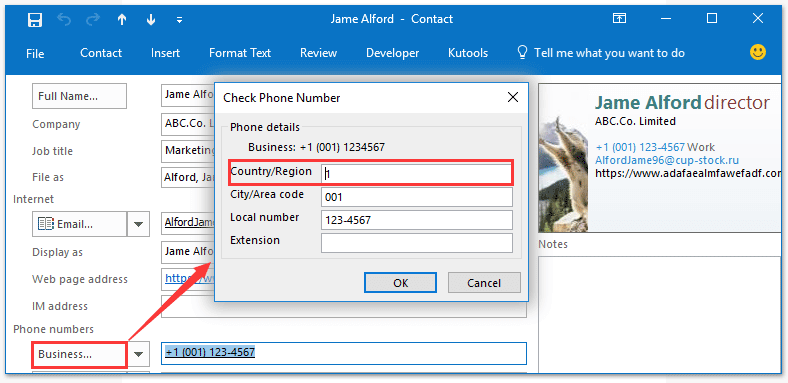Viewport: 788px width, 383px height.
Task: Switch to the Review tab
Action: tap(318, 53)
